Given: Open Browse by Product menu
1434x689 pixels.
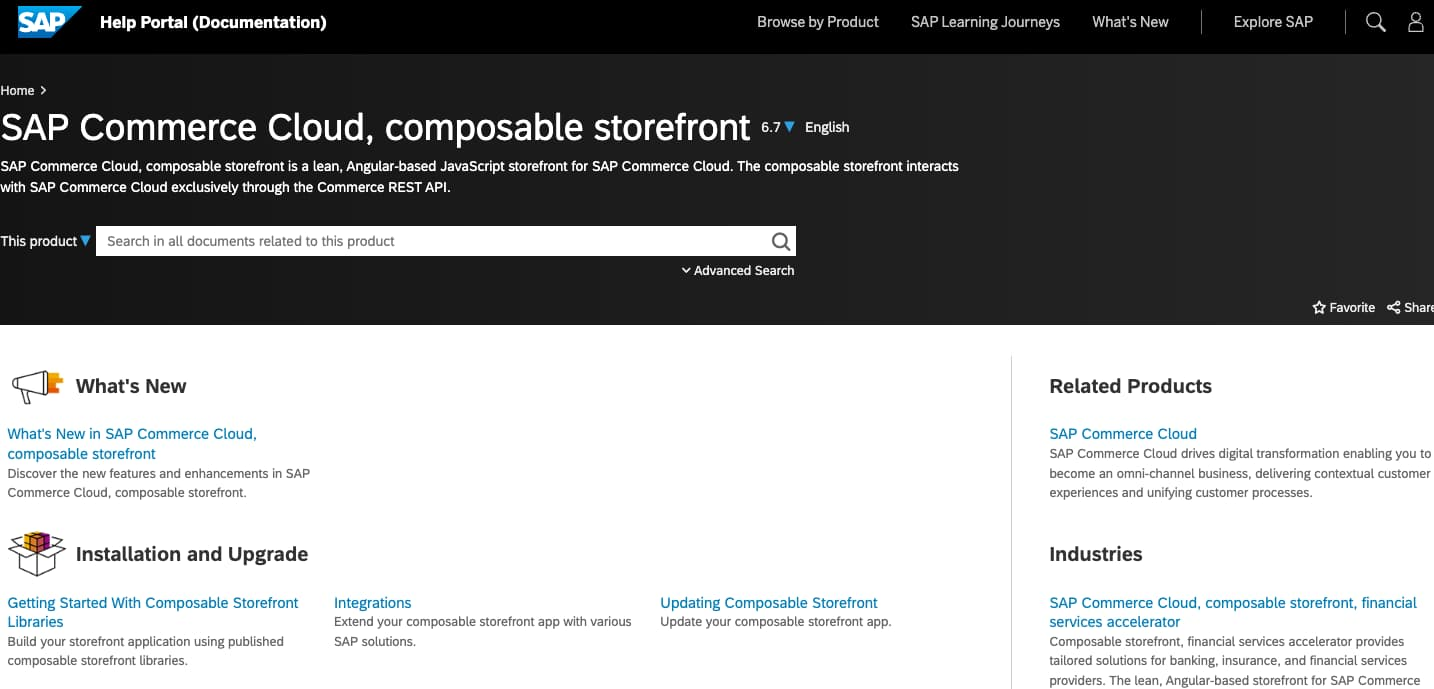Looking at the screenshot, I should tap(818, 22).
